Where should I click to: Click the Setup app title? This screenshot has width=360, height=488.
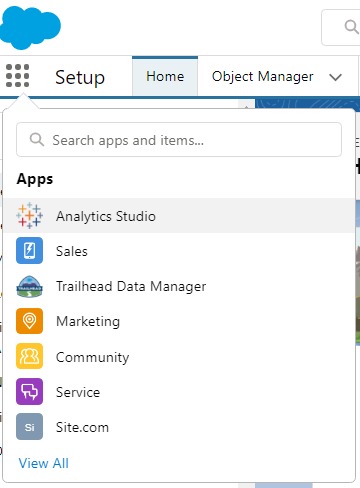coord(80,77)
